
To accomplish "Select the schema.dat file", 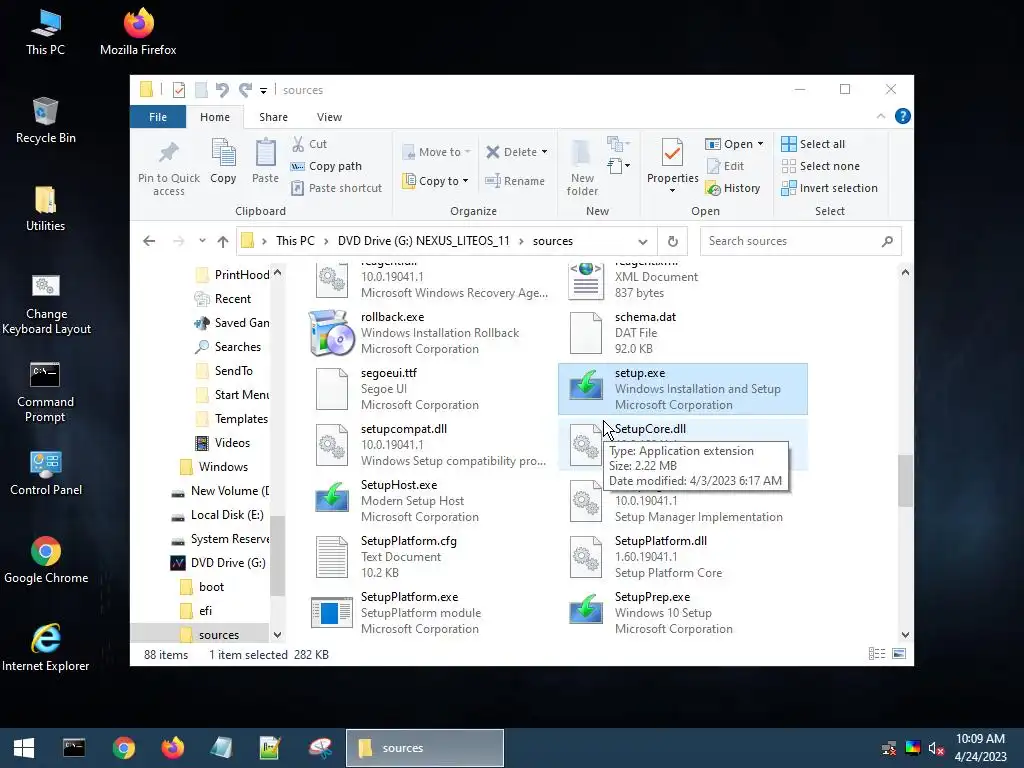I will tap(682, 333).
